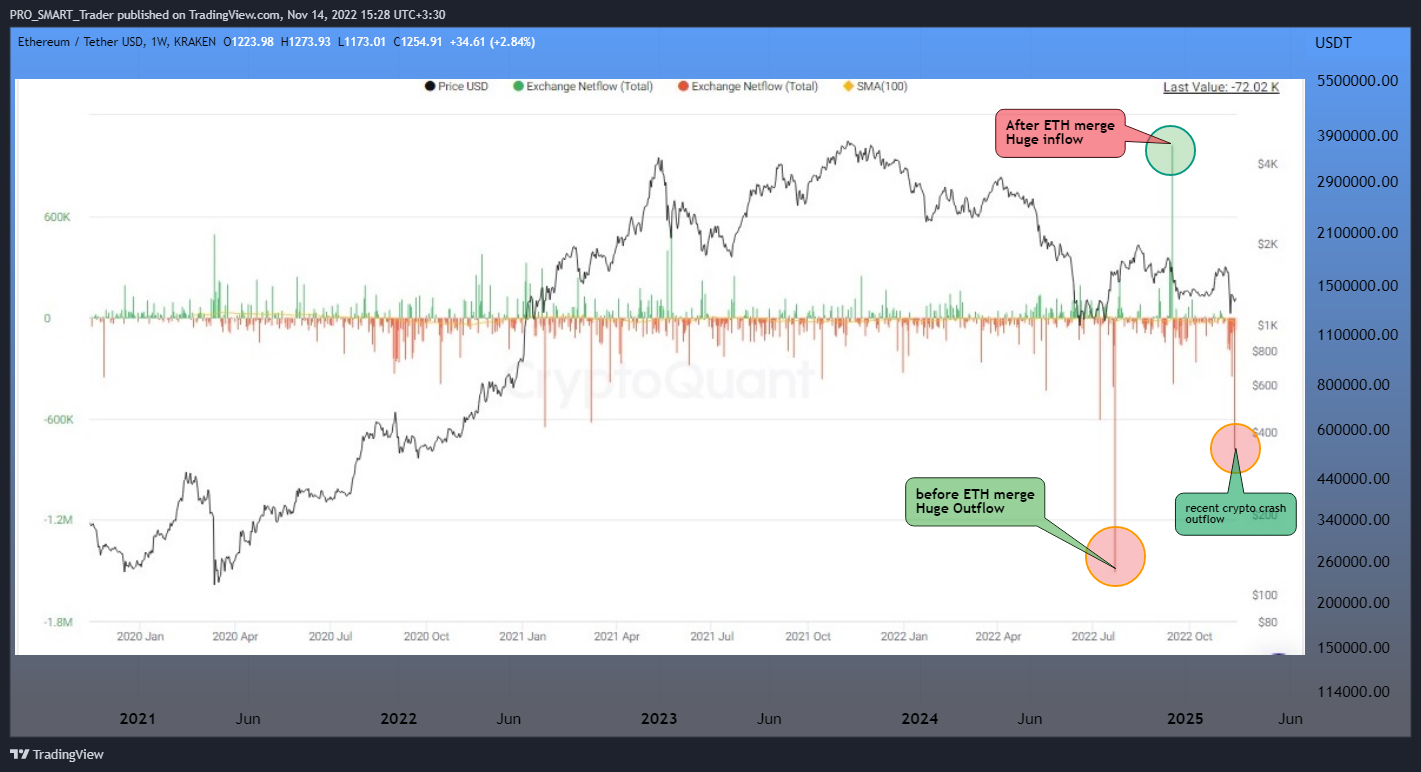Click the 2024 year on bottom time axis
Image resolution: width=1421 pixels, height=772 pixels.
click(x=919, y=719)
